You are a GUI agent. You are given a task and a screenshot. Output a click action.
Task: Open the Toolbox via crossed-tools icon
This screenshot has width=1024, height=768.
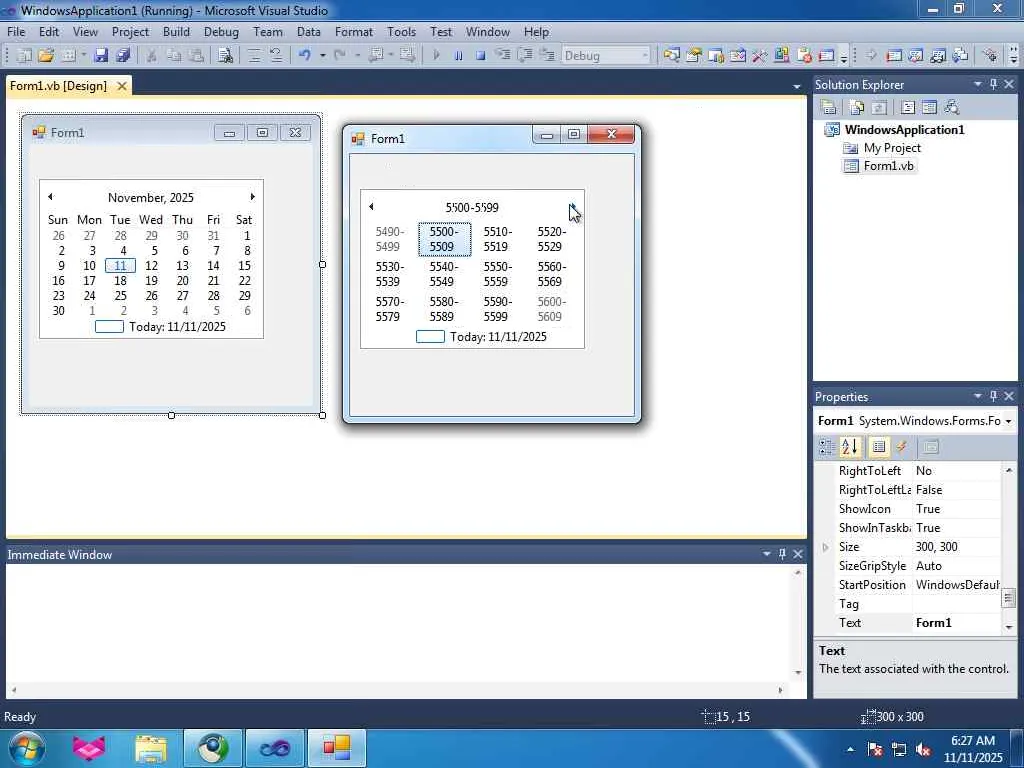tap(759, 56)
